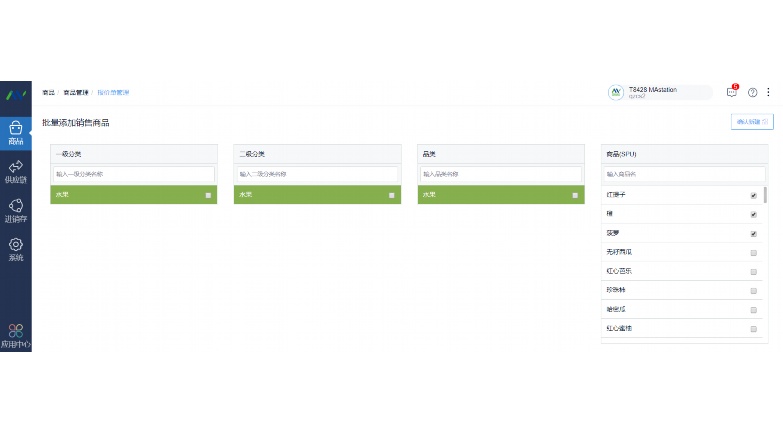Click the blue-outlined confirm button at top right
Image resolution: width=783 pixels, height=433 pixels.
pos(752,122)
